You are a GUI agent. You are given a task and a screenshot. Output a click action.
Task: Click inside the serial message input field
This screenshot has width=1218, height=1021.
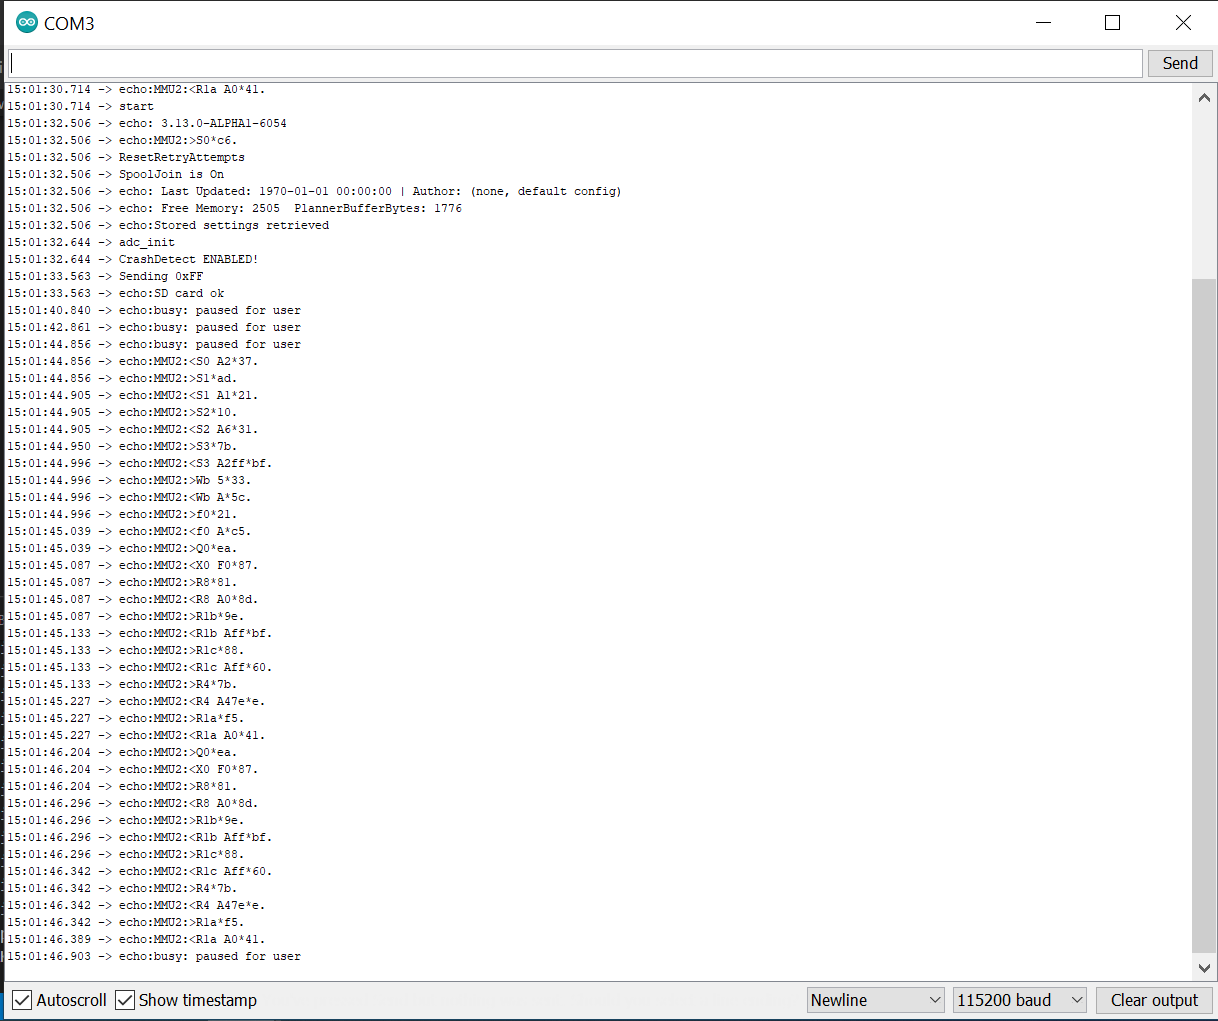click(x=575, y=62)
